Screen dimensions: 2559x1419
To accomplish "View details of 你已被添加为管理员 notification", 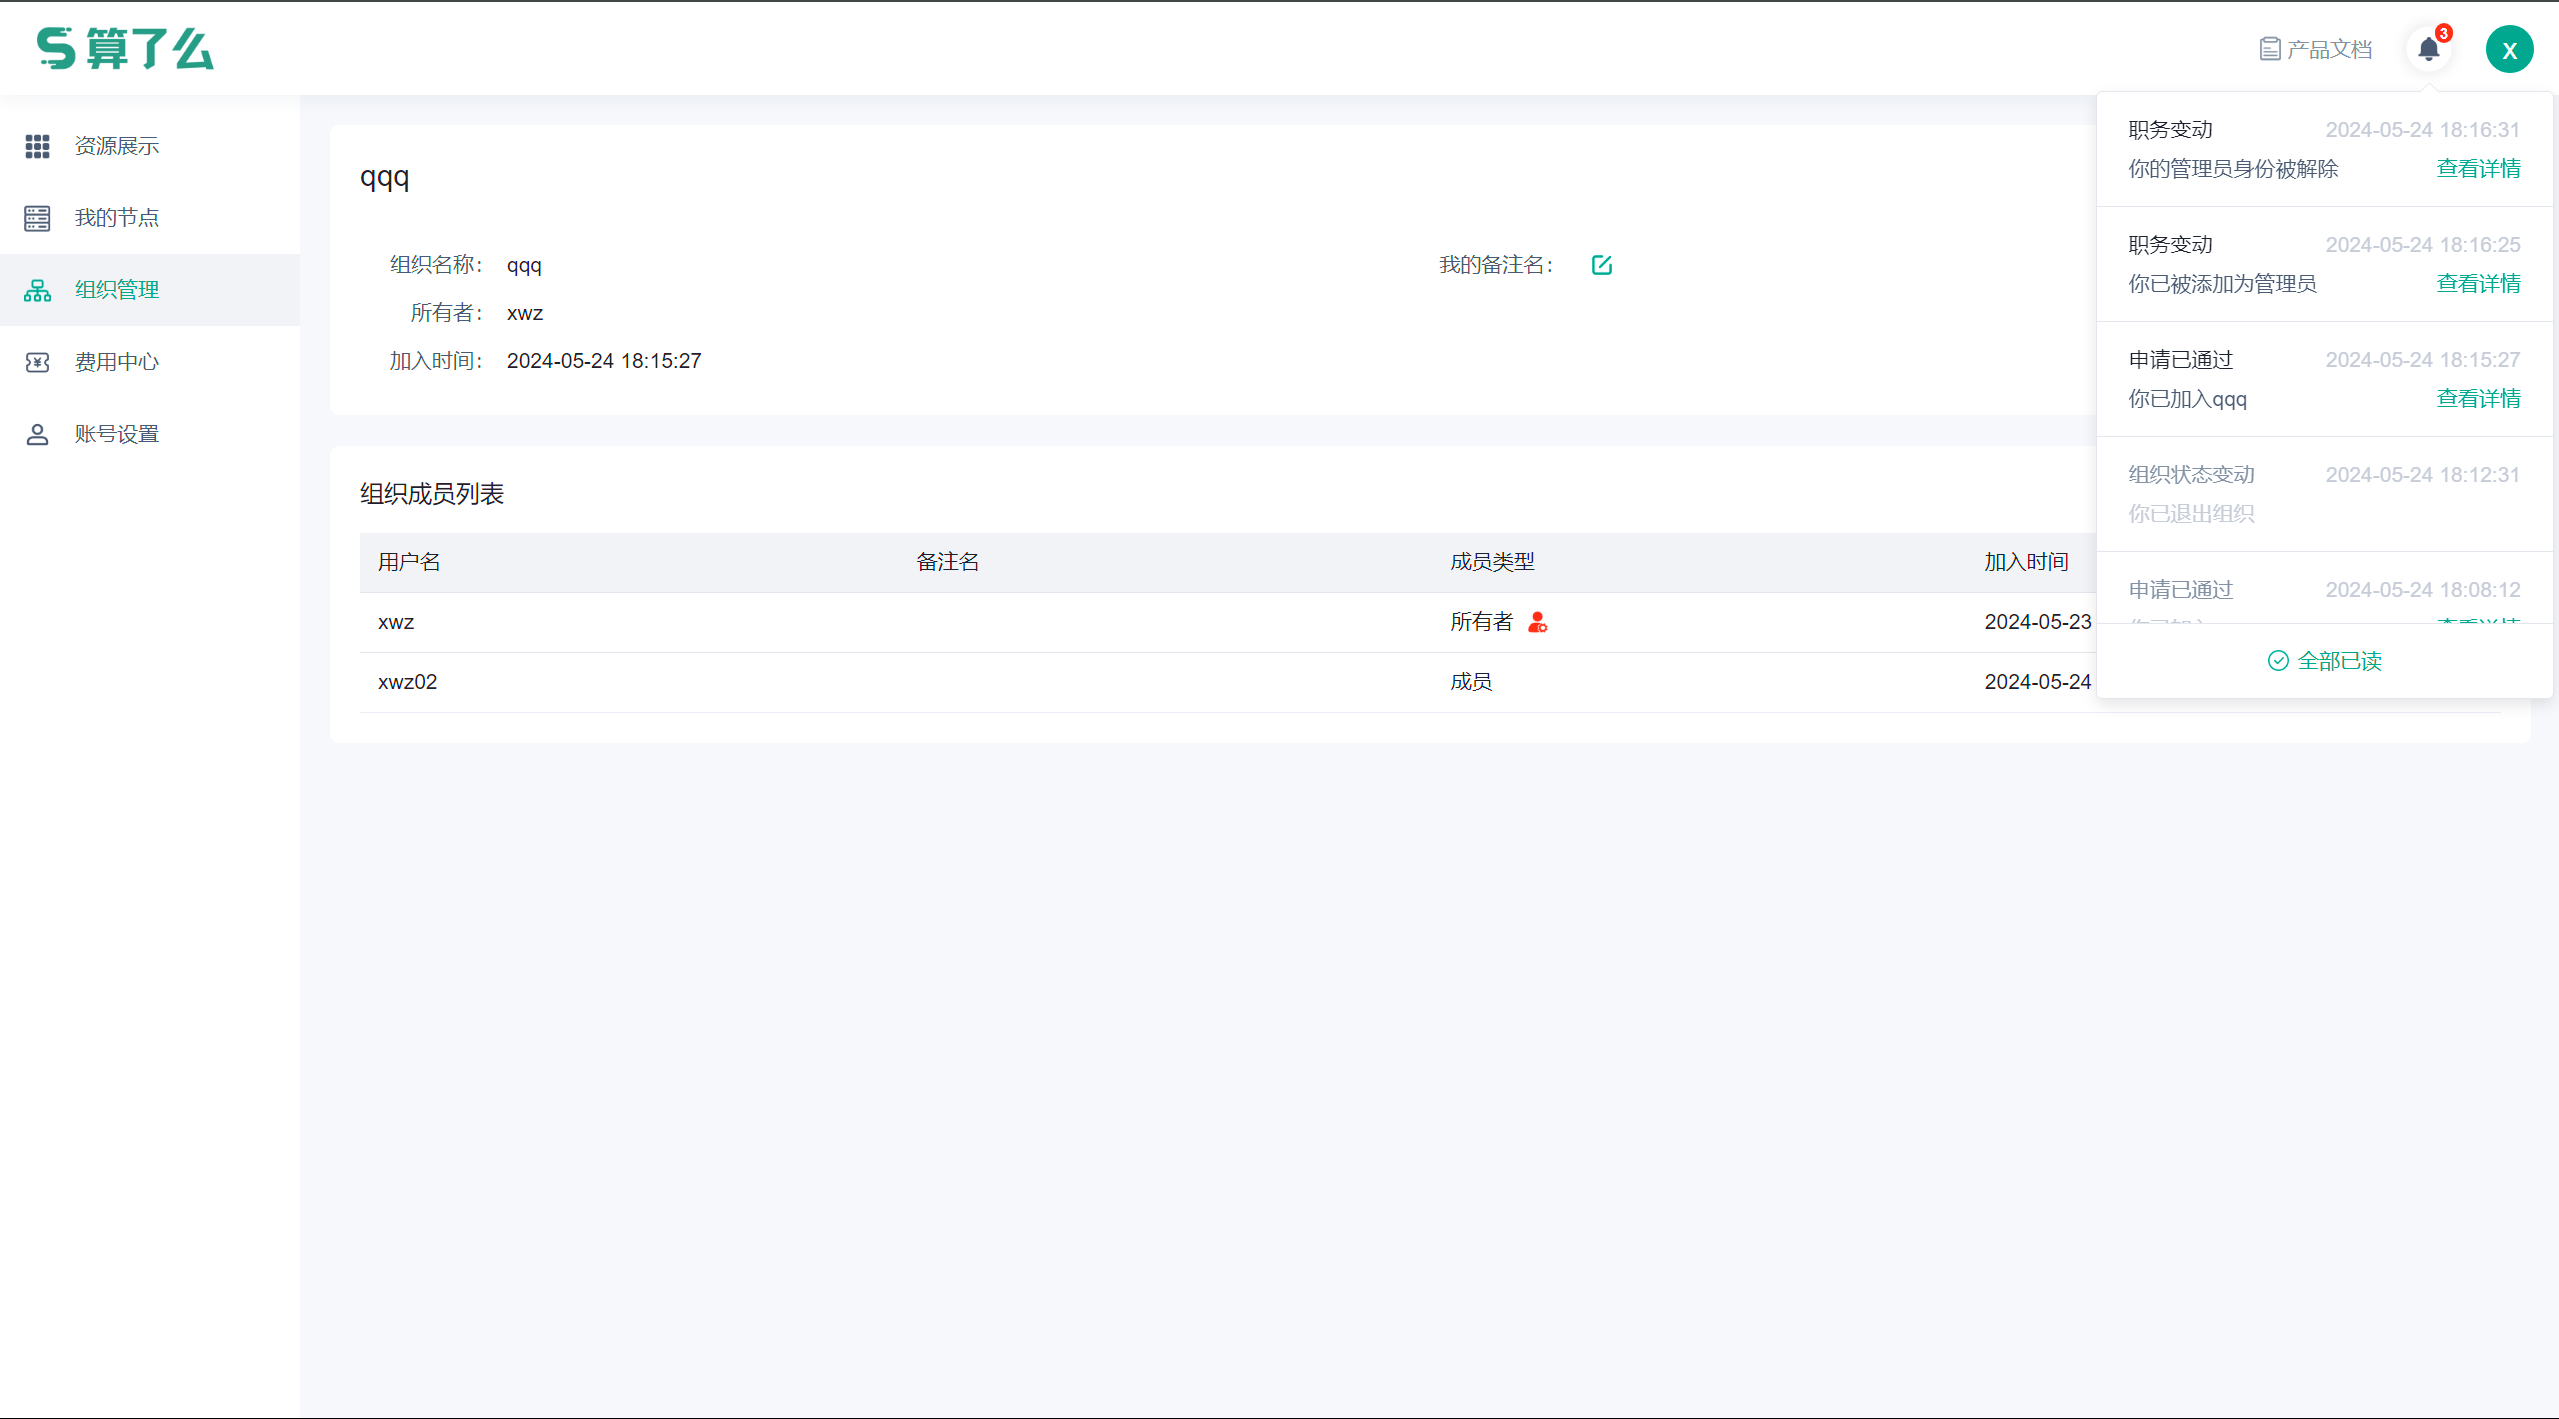I will (2478, 284).
